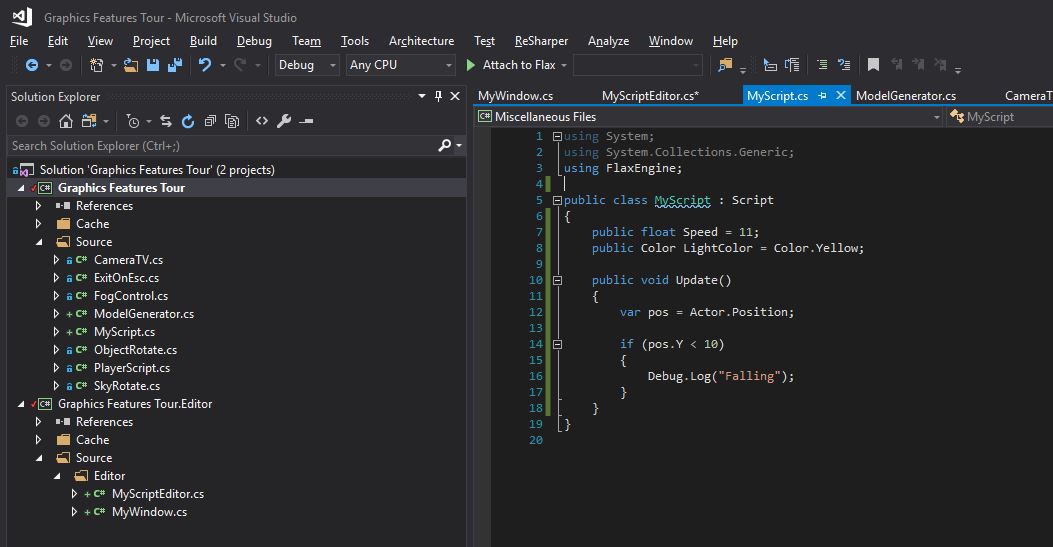Collapse the Graphics Features Tour.Editor project

click(x=21, y=404)
